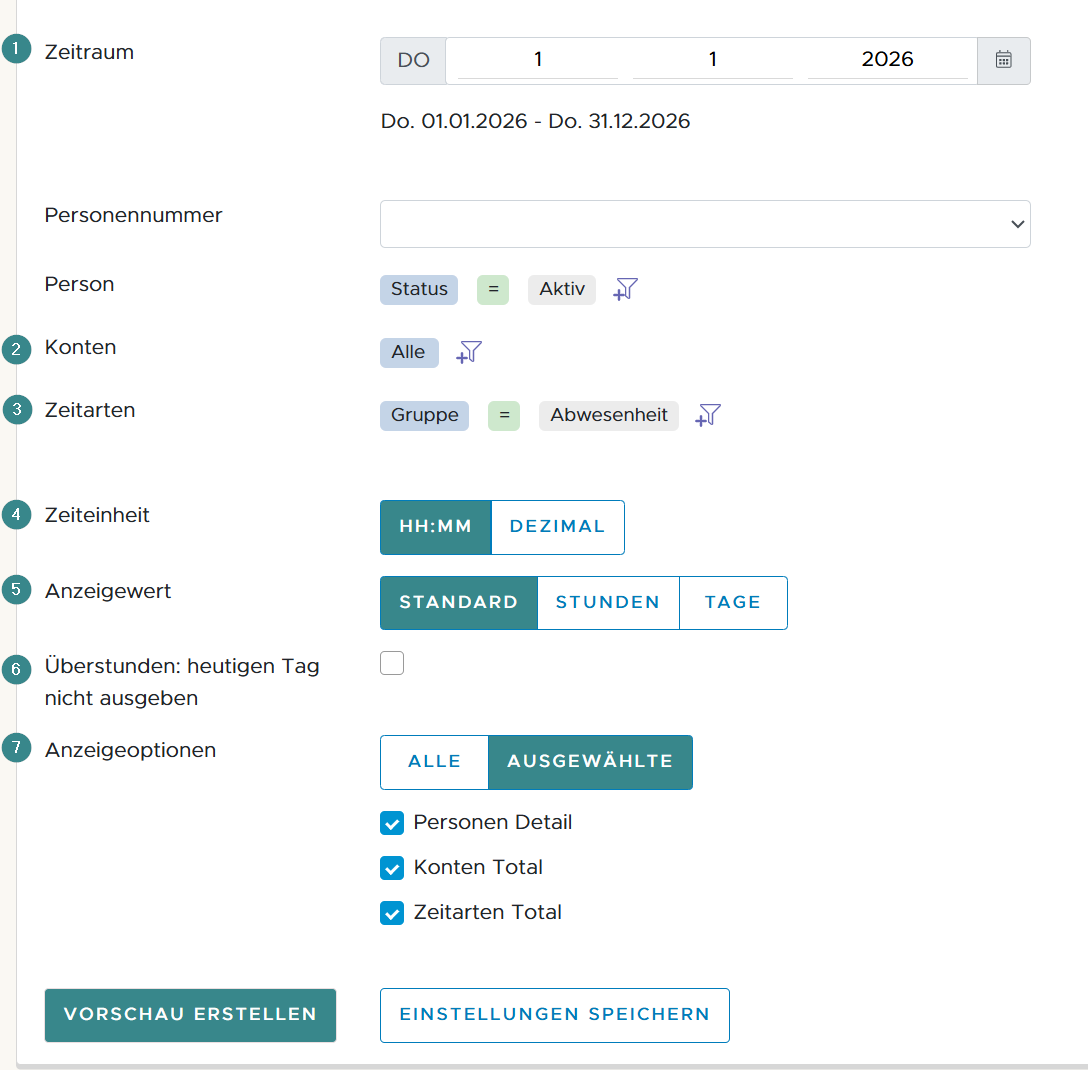Switch Zeiteinheit to Dezimal

(x=558, y=527)
